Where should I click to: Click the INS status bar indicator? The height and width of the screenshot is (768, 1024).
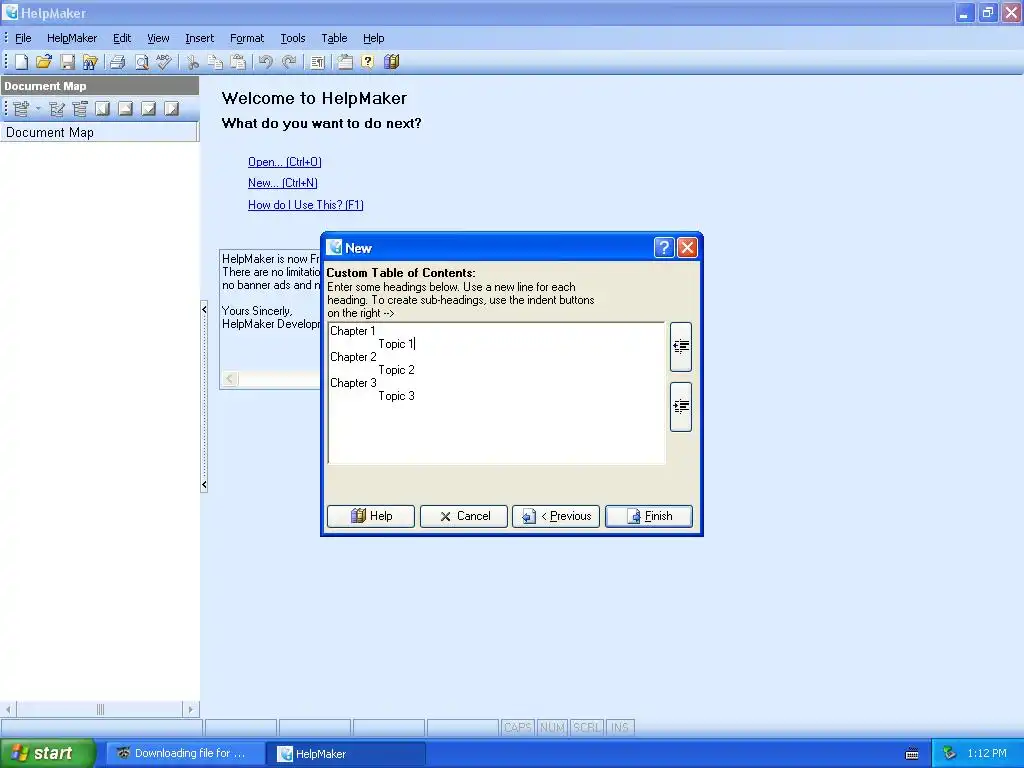620,728
